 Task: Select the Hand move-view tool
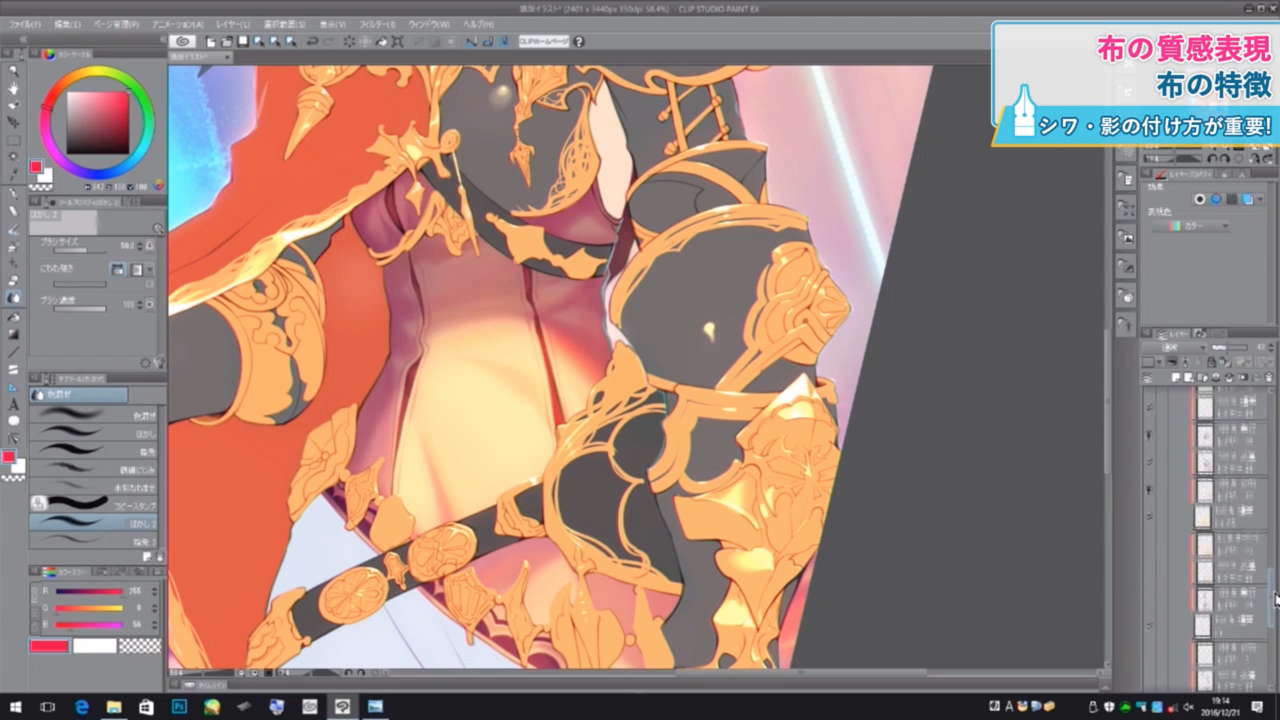[x=13, y=88]
